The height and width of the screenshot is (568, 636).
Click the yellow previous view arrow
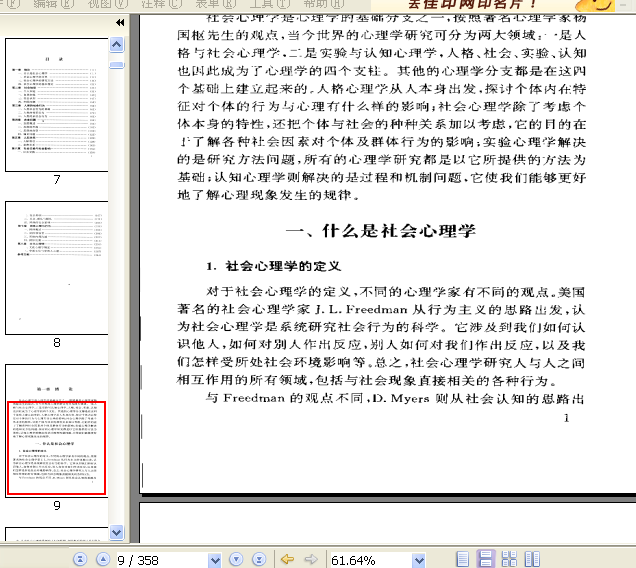click(x=288, y=559)
